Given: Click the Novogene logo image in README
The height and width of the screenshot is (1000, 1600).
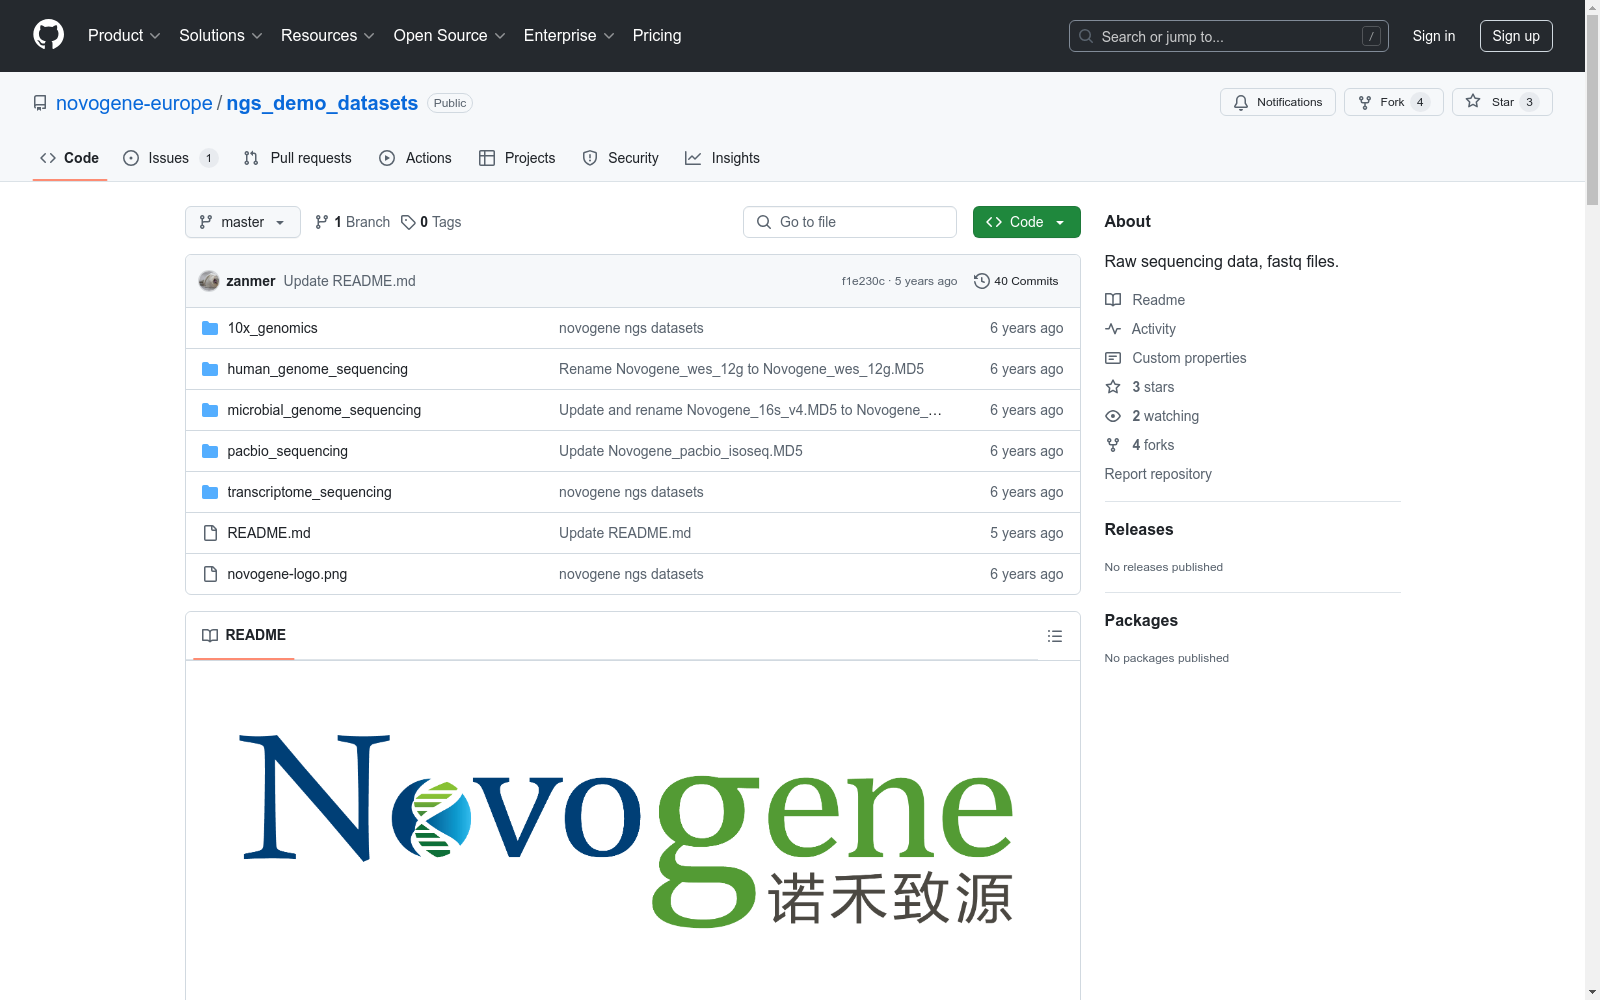Looking at the screenshot, I should point(628,831).
